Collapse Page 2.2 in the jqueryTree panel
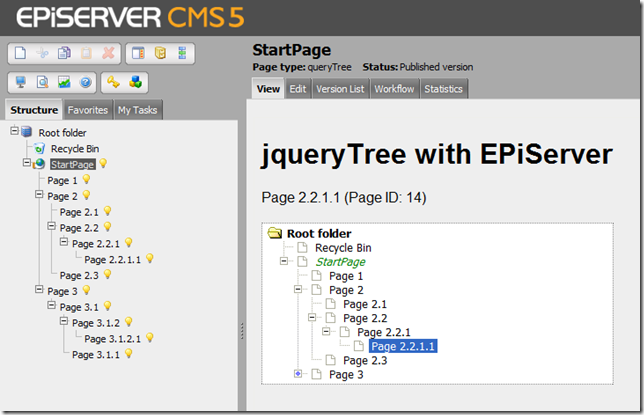This screenshot has height=415, width=644. pyautogui.click(x=312, y=318)
